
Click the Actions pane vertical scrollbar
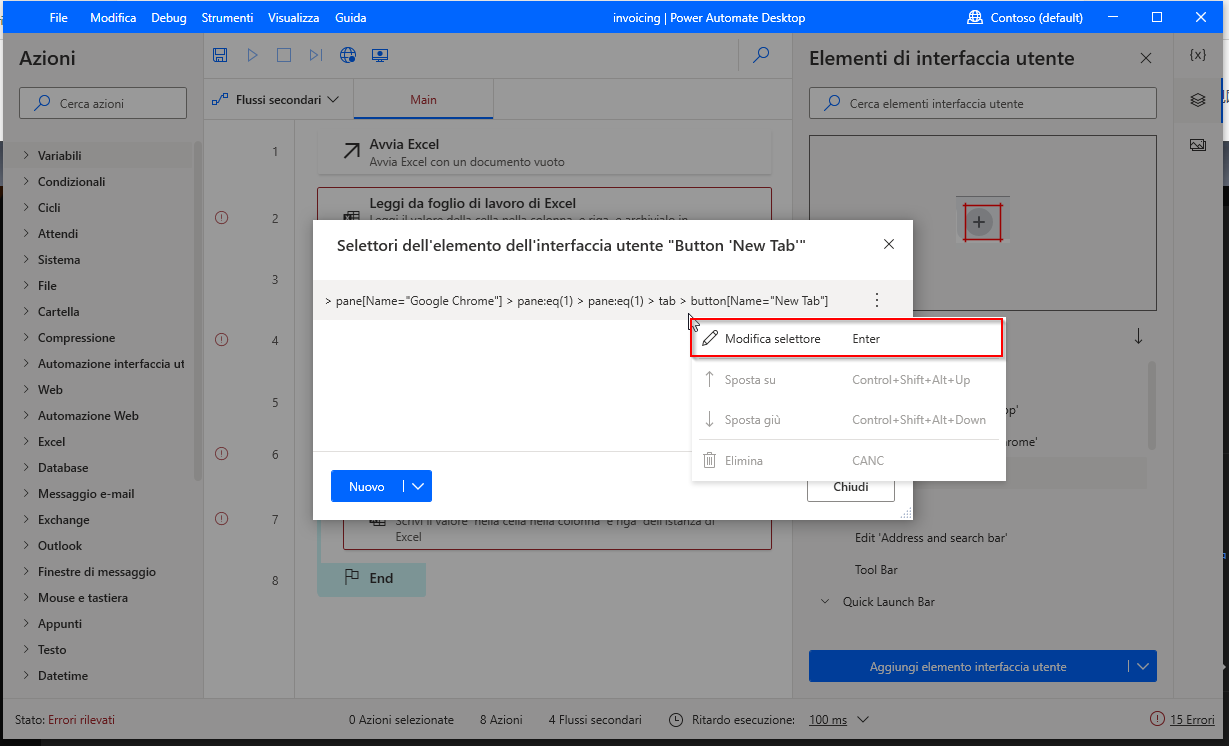pyautogui.click(x=197, y=310)
